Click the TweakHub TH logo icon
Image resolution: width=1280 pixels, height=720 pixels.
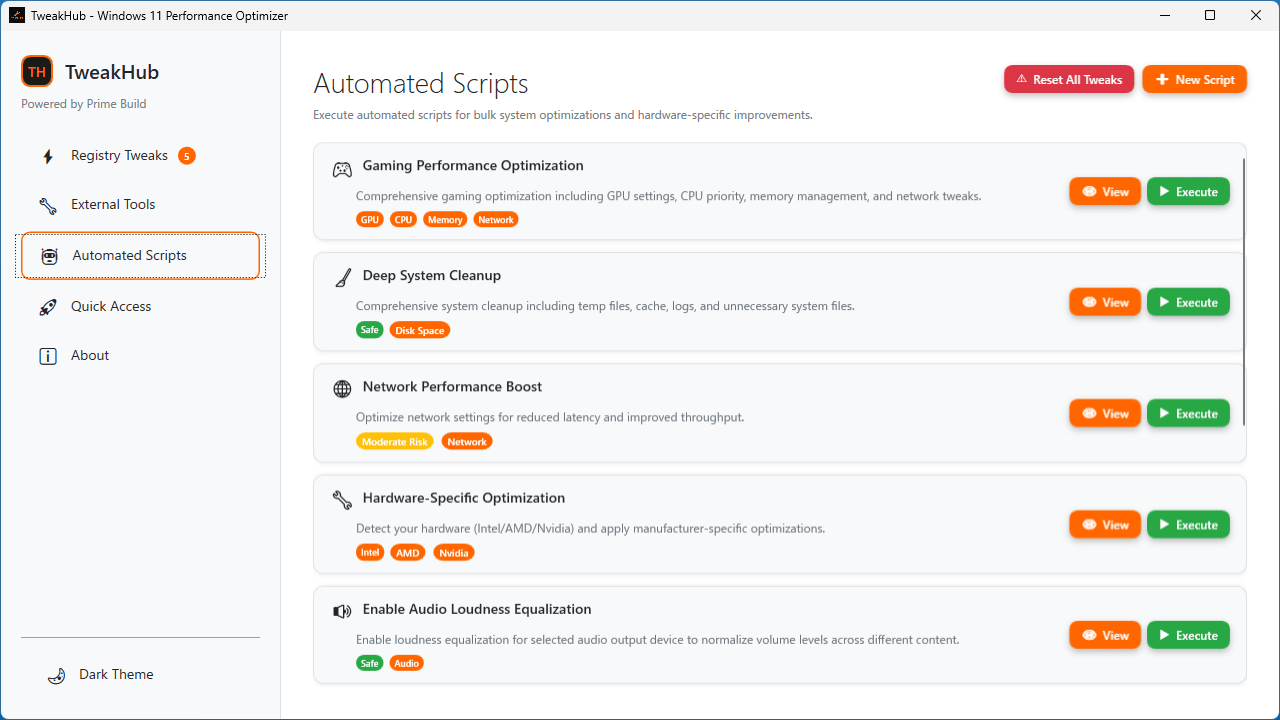click(x=37, y=72)
